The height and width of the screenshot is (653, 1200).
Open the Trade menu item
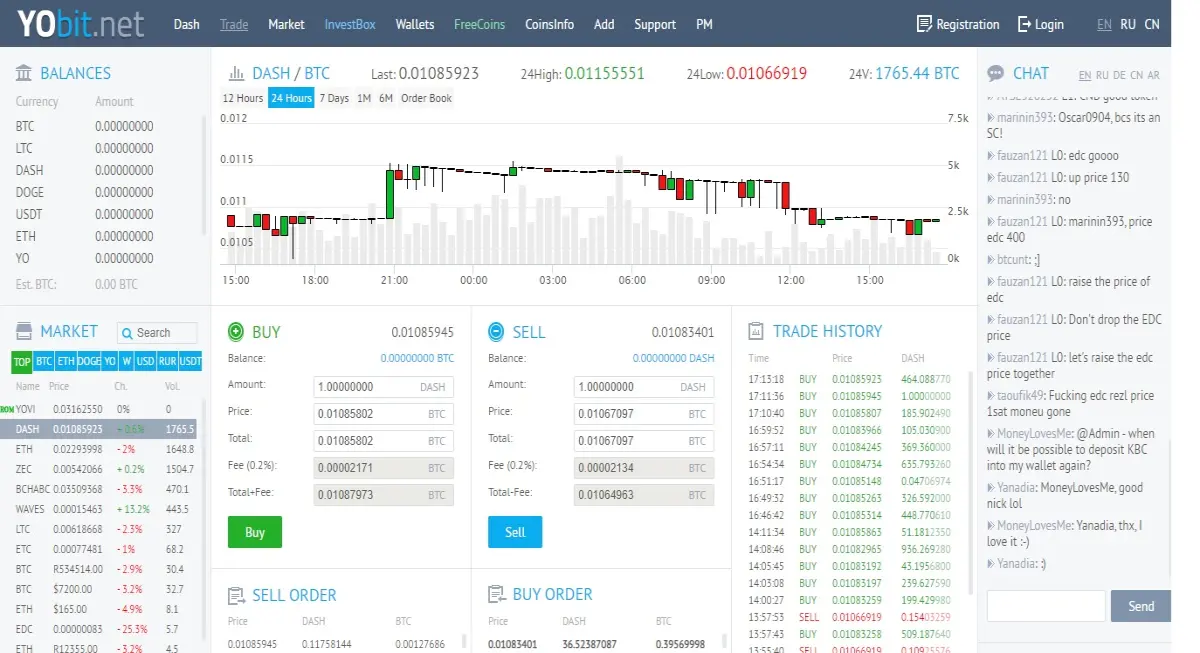click(x=234, y=24)
